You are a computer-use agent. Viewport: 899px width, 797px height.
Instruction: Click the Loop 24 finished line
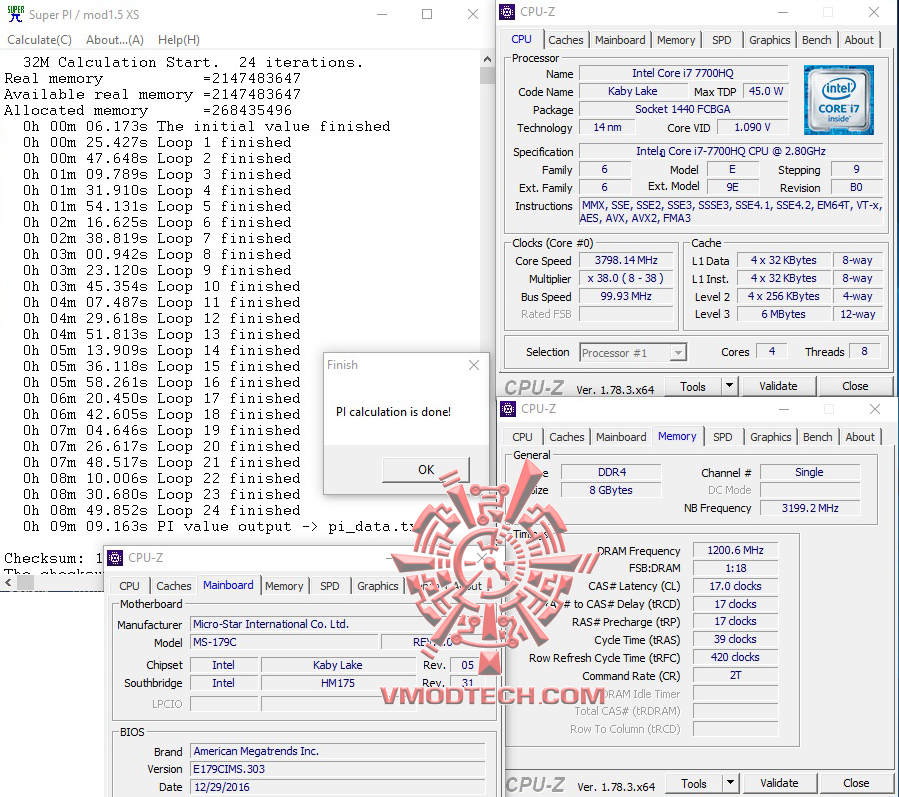pos(161,510)
